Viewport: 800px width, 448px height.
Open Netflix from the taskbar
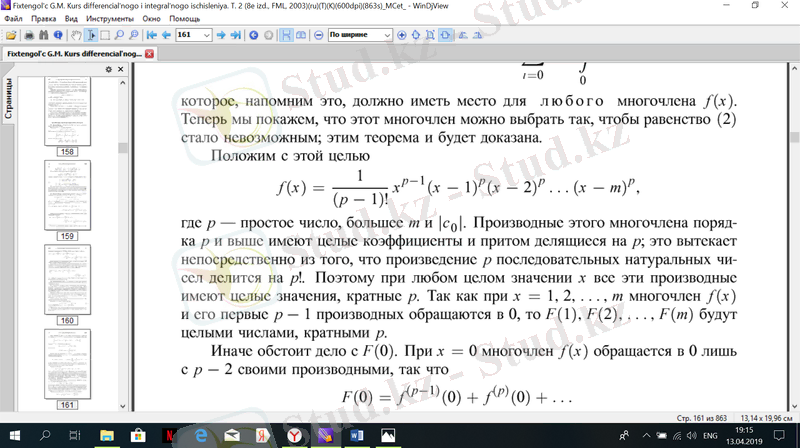coord(169,435)
